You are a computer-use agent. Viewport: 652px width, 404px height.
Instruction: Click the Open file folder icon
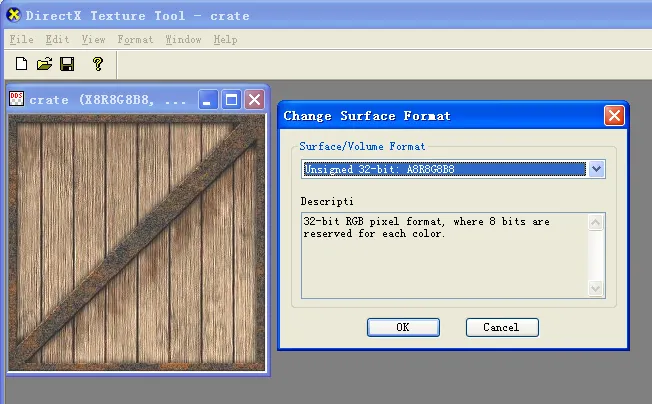tap(44, 64)
